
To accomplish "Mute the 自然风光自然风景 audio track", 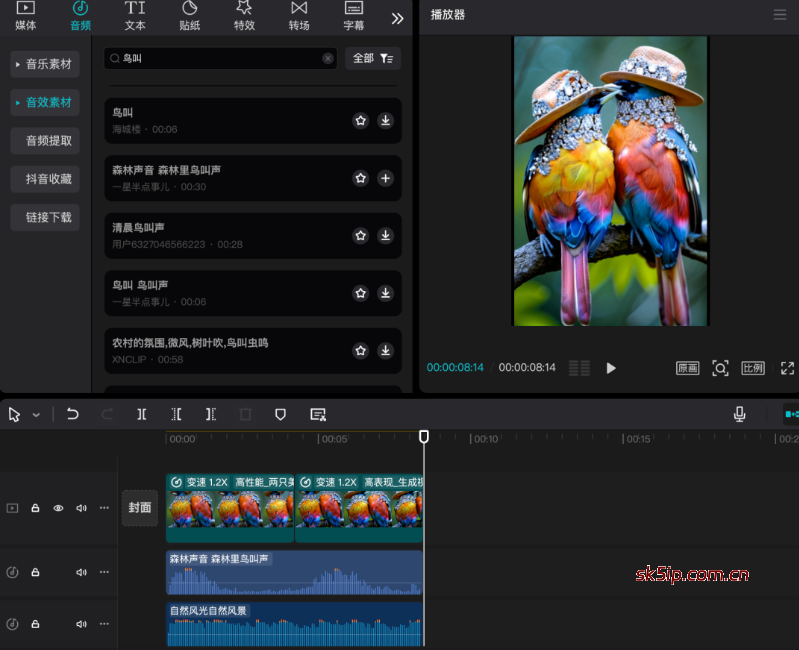I will point(81,625).
